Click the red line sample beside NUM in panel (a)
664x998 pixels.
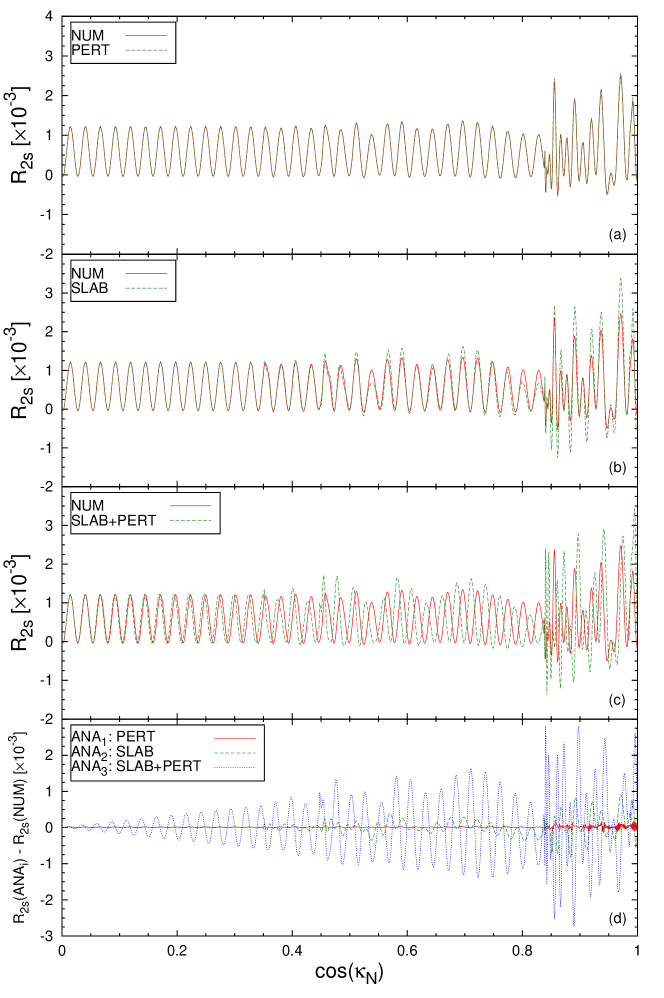[146, 36]
